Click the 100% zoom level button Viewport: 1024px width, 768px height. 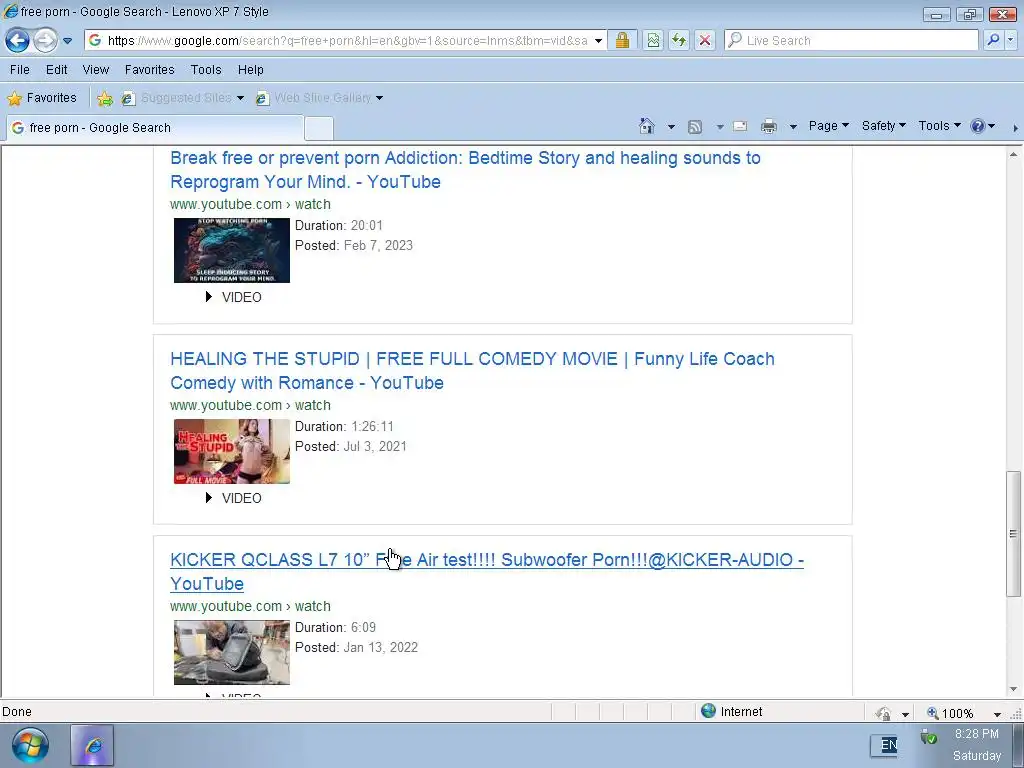pyautogui.click(x=950, y=713)
